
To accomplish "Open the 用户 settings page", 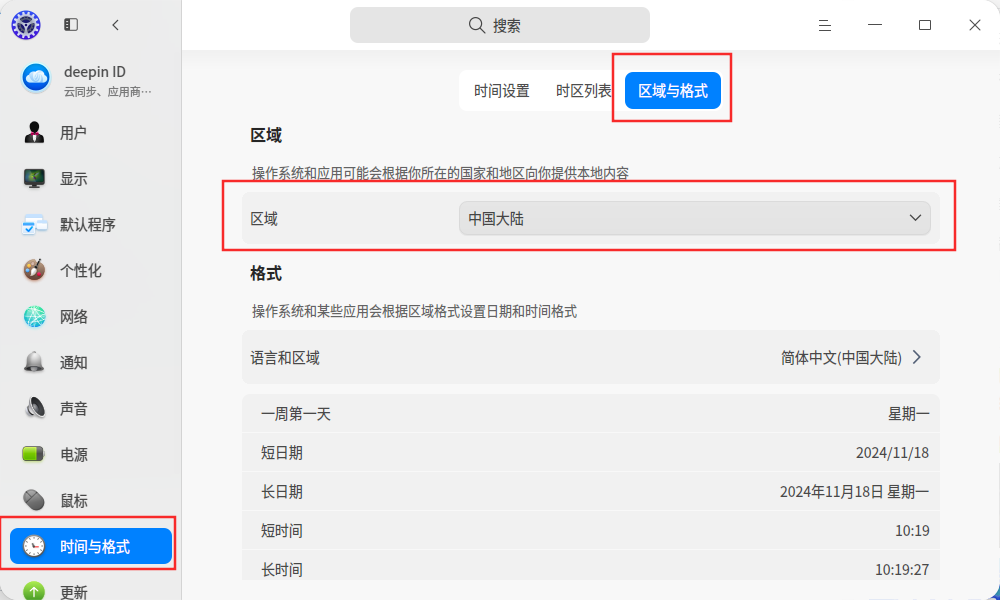I will (91, 133).
